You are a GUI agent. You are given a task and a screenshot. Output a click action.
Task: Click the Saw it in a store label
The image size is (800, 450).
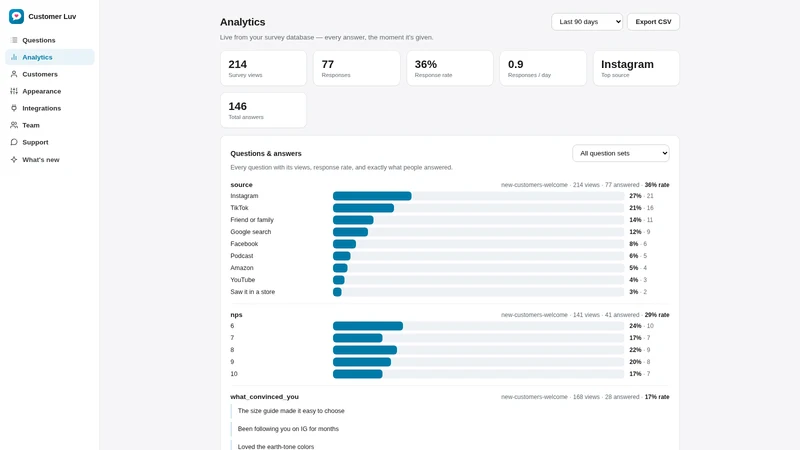[253, 292]
